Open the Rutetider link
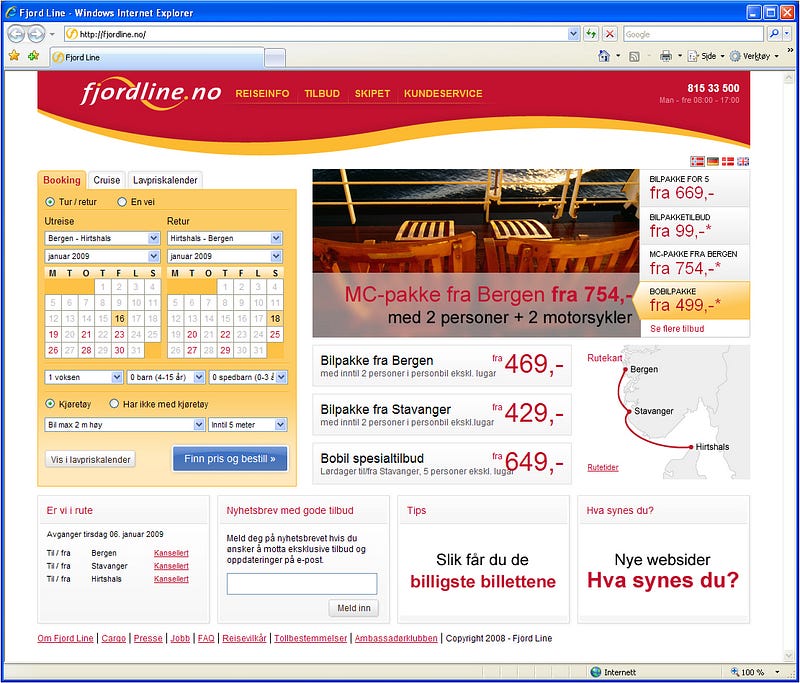Image resolution: width=800 pixels, height=683 pixels. click(603, 467)
